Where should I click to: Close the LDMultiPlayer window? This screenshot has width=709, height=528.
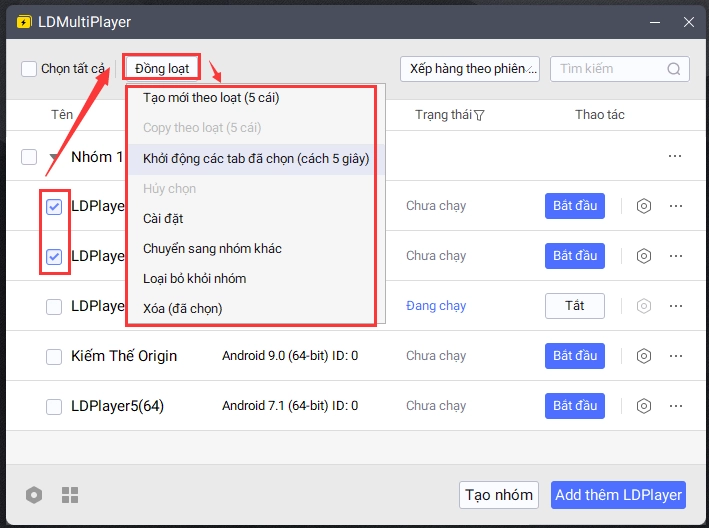pos(689,22)
